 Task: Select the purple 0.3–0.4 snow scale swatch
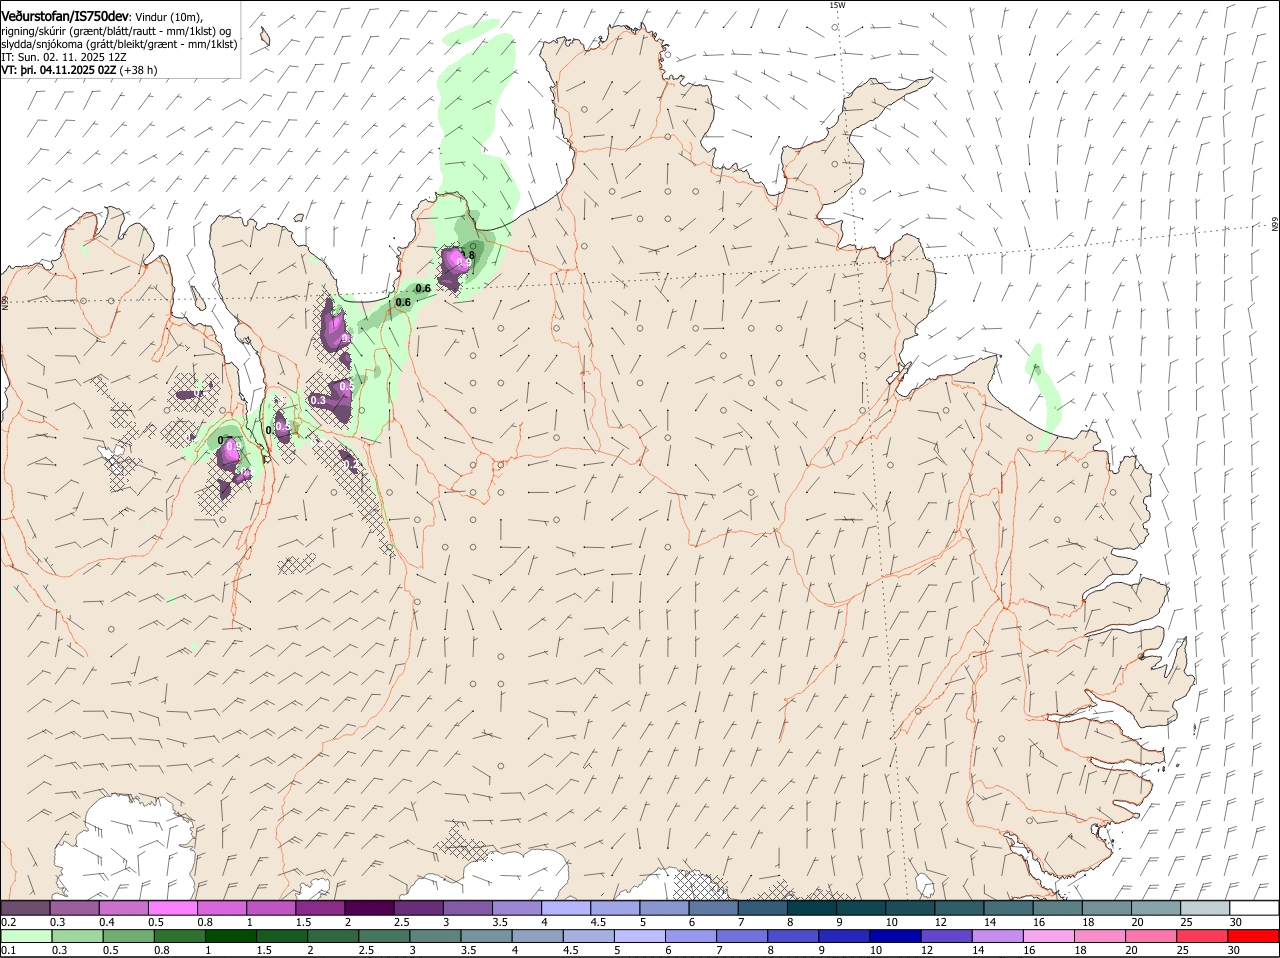coord(75,908)
